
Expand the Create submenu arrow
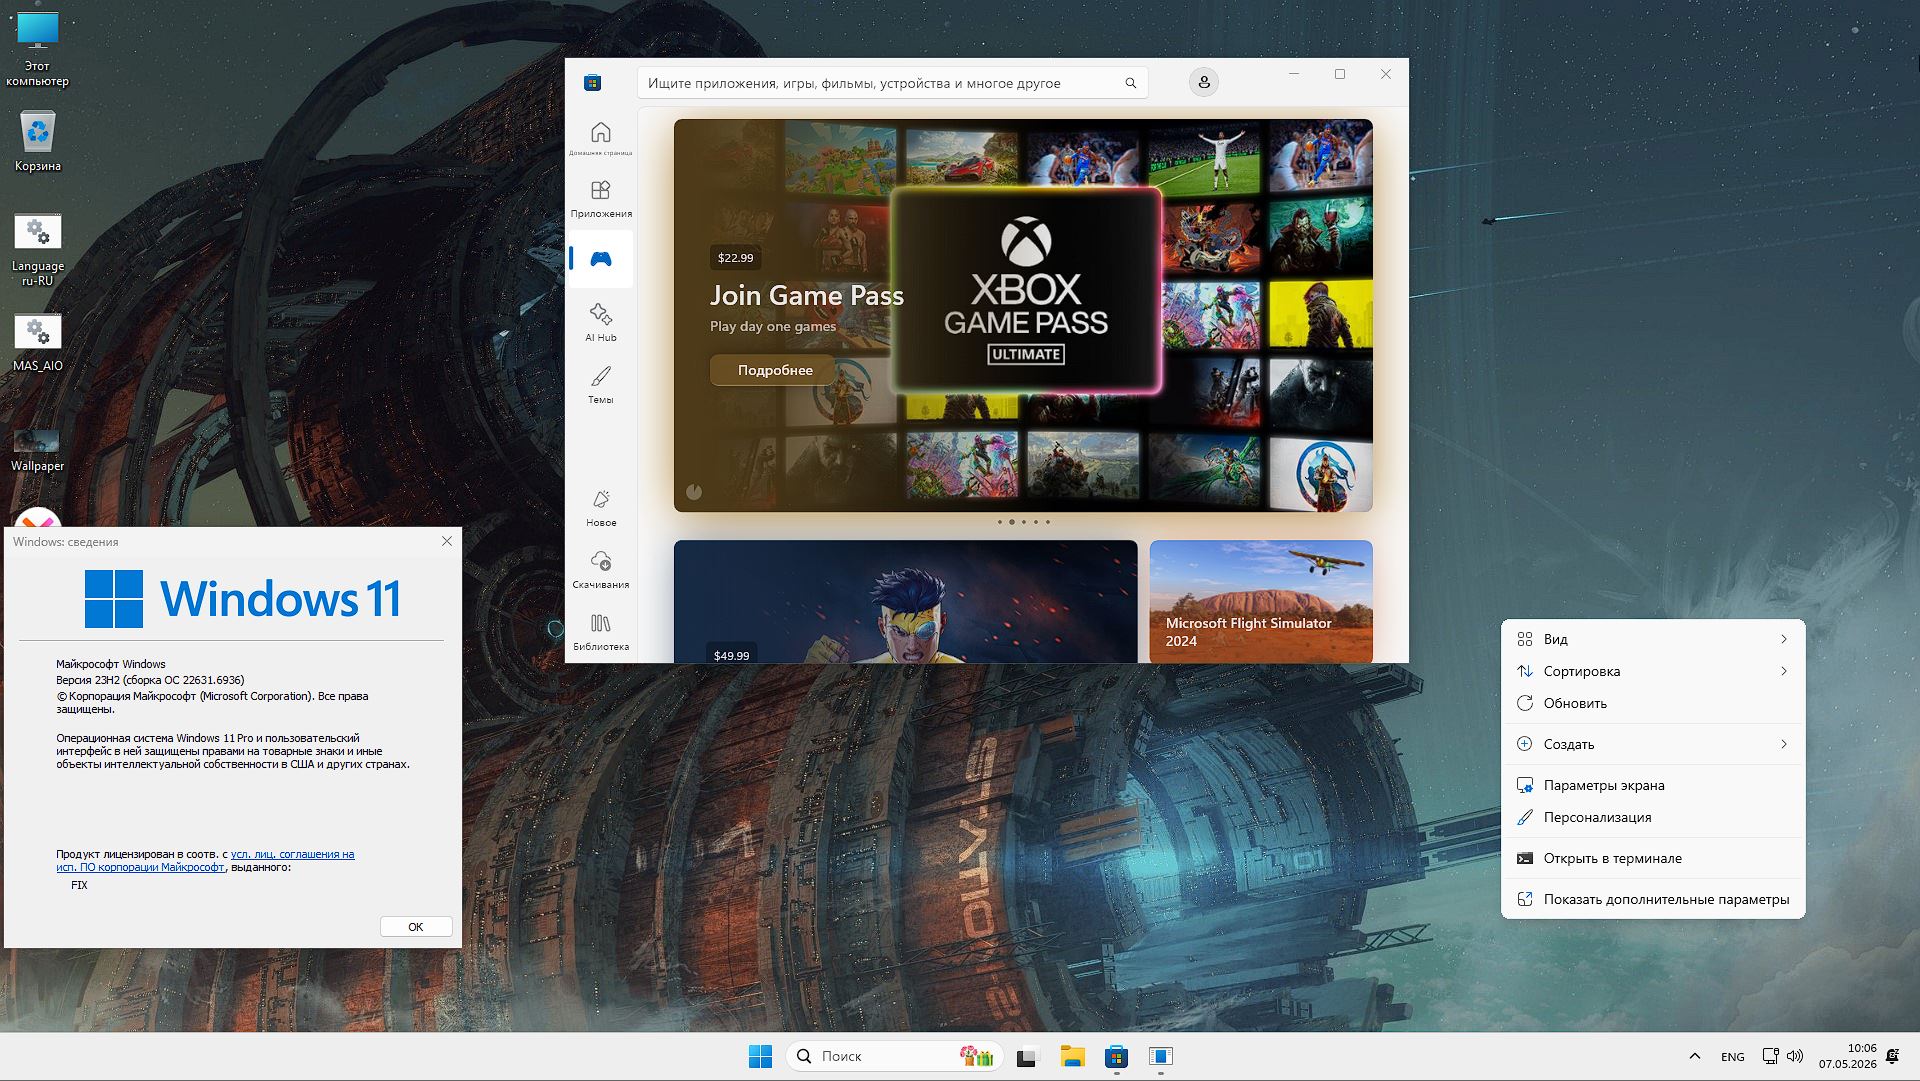click(1783, 744)
